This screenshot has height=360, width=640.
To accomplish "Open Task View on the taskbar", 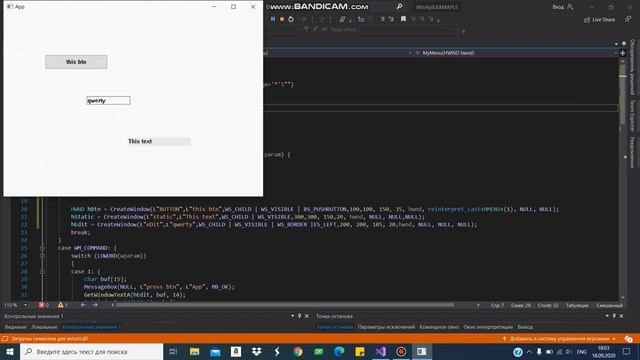I will click(x=173, y=351).
